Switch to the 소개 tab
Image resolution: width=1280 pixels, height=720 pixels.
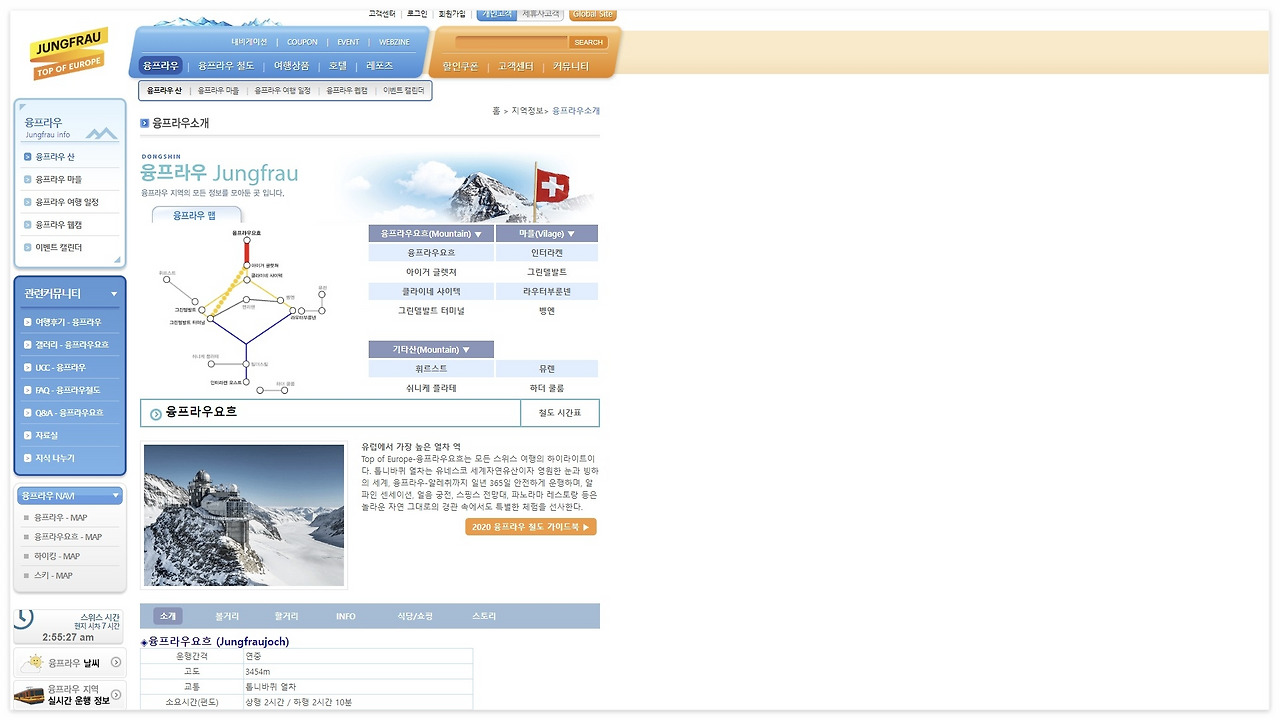168,616
